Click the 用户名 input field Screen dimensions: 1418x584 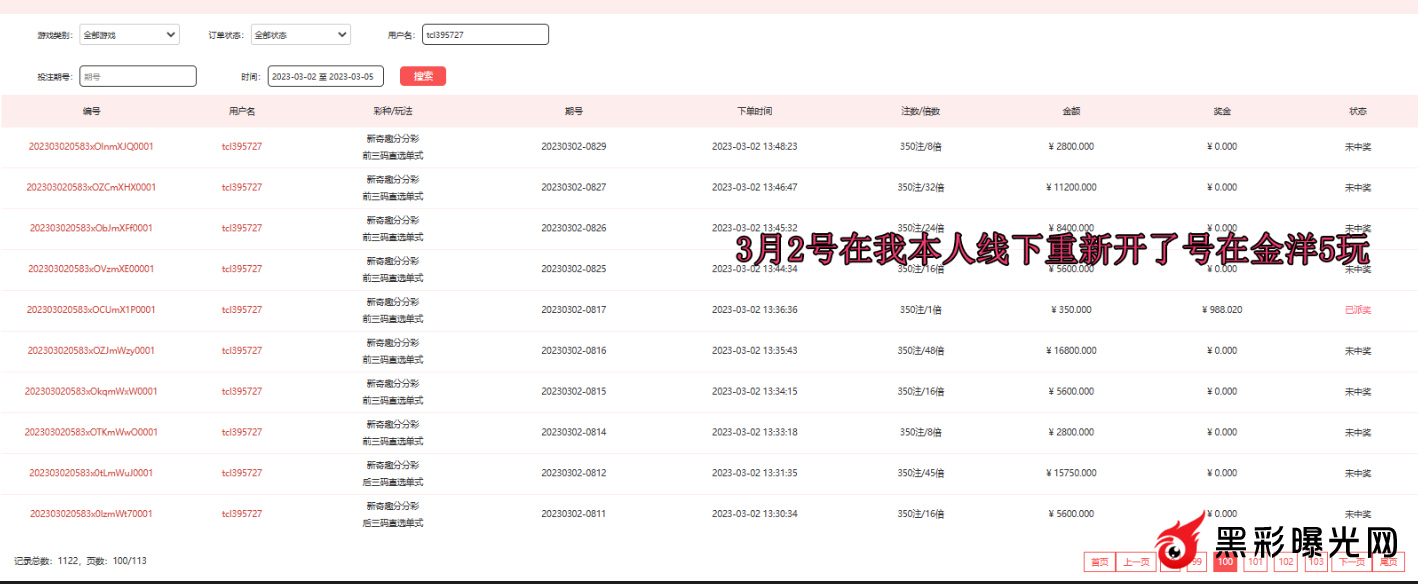click(485, 35)
